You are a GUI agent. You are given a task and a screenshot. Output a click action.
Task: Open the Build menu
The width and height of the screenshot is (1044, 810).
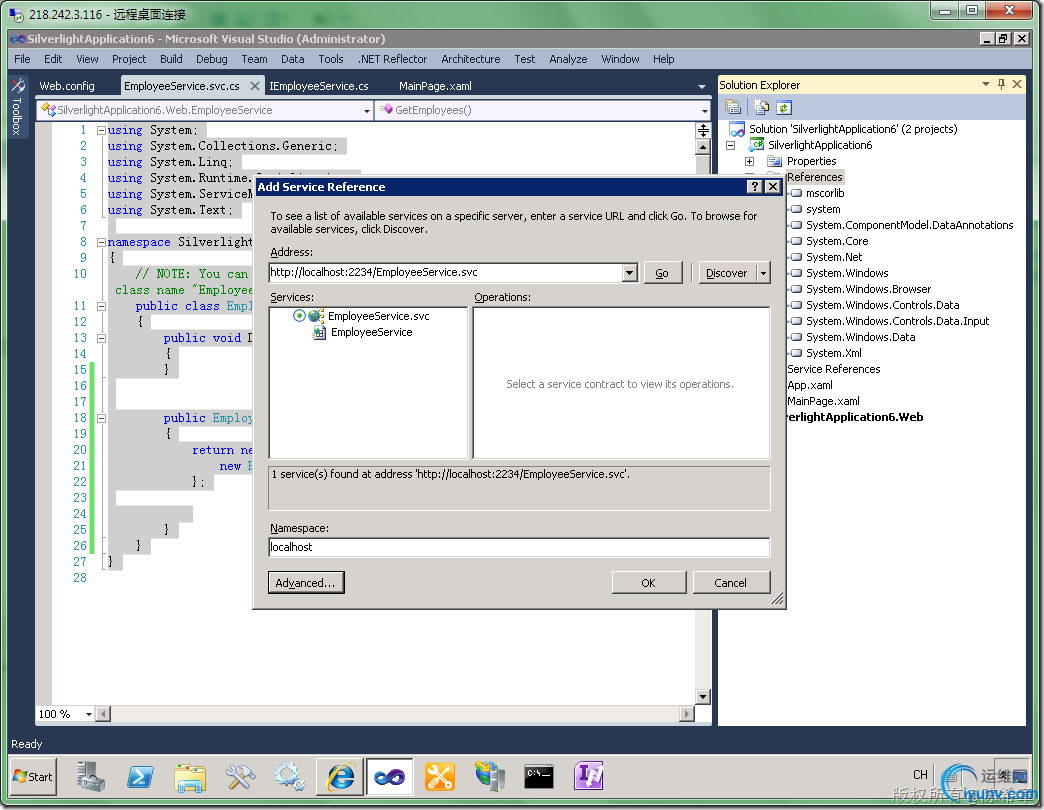(x=171, y=59)
